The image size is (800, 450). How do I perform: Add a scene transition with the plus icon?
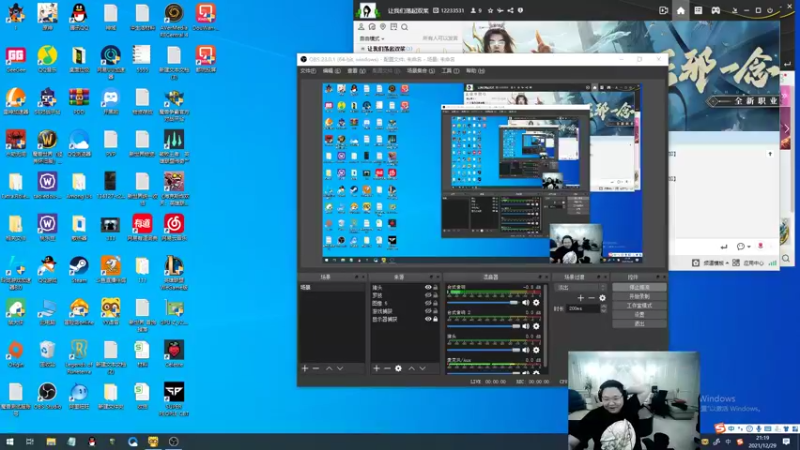click(580, 297)
